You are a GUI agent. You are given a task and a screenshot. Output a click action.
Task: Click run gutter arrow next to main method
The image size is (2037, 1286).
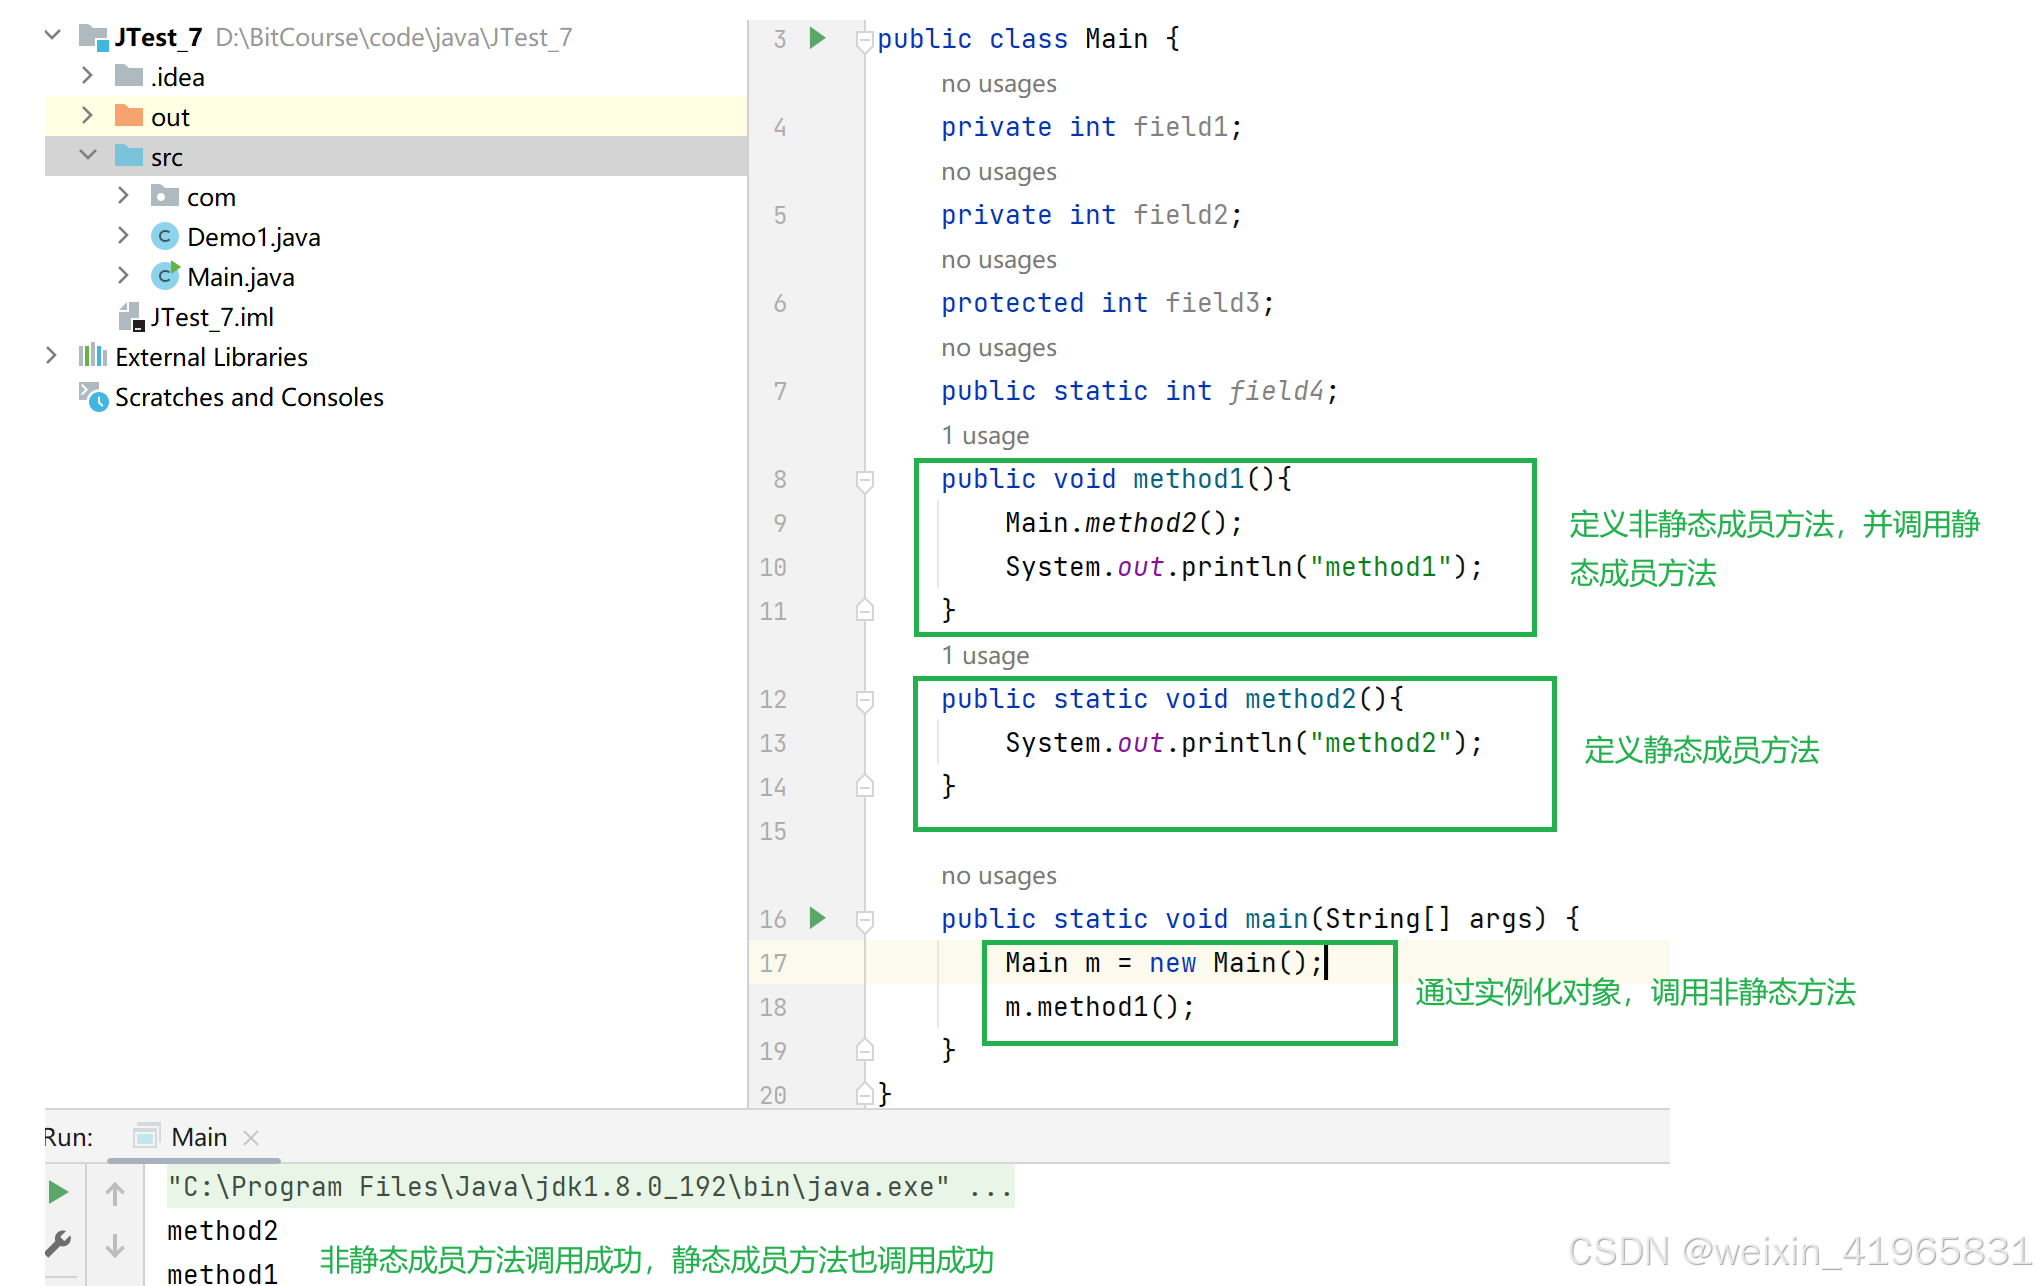point(817,918)
